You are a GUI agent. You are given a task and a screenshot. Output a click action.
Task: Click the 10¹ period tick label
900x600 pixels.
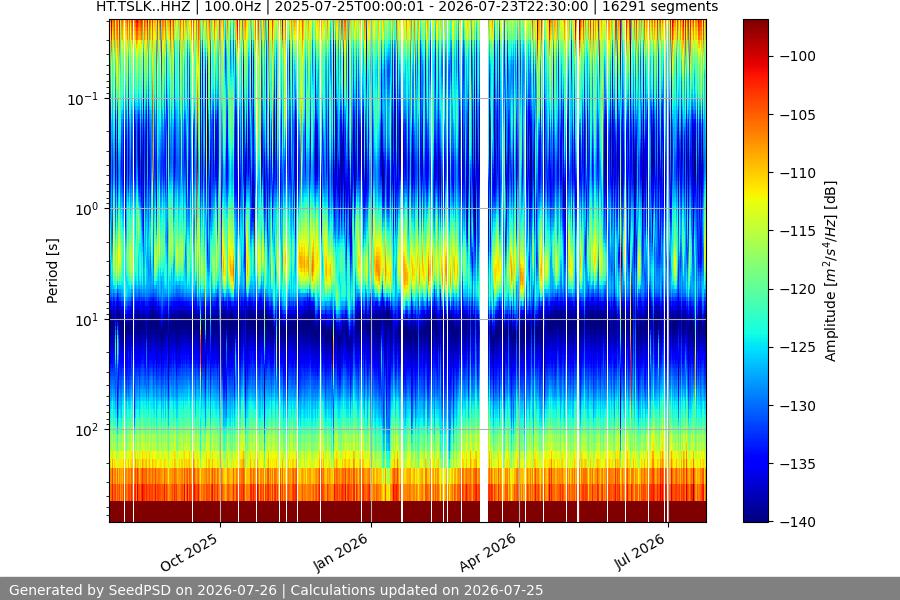point(86,320)
